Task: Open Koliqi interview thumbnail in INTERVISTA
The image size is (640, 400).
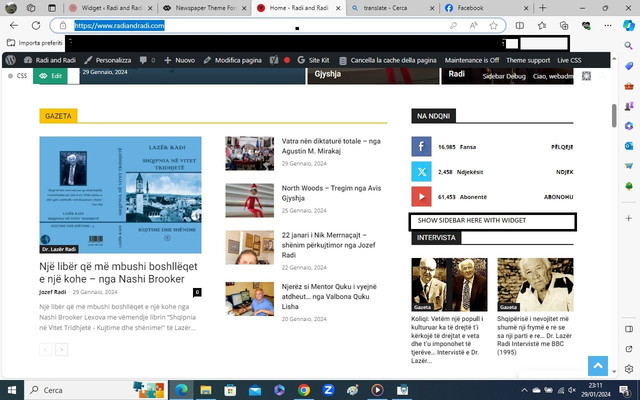Action: (x=449, y=284)
